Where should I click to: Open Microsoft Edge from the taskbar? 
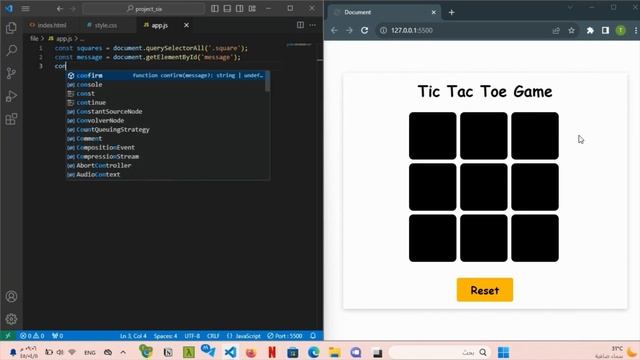point(313,352)
